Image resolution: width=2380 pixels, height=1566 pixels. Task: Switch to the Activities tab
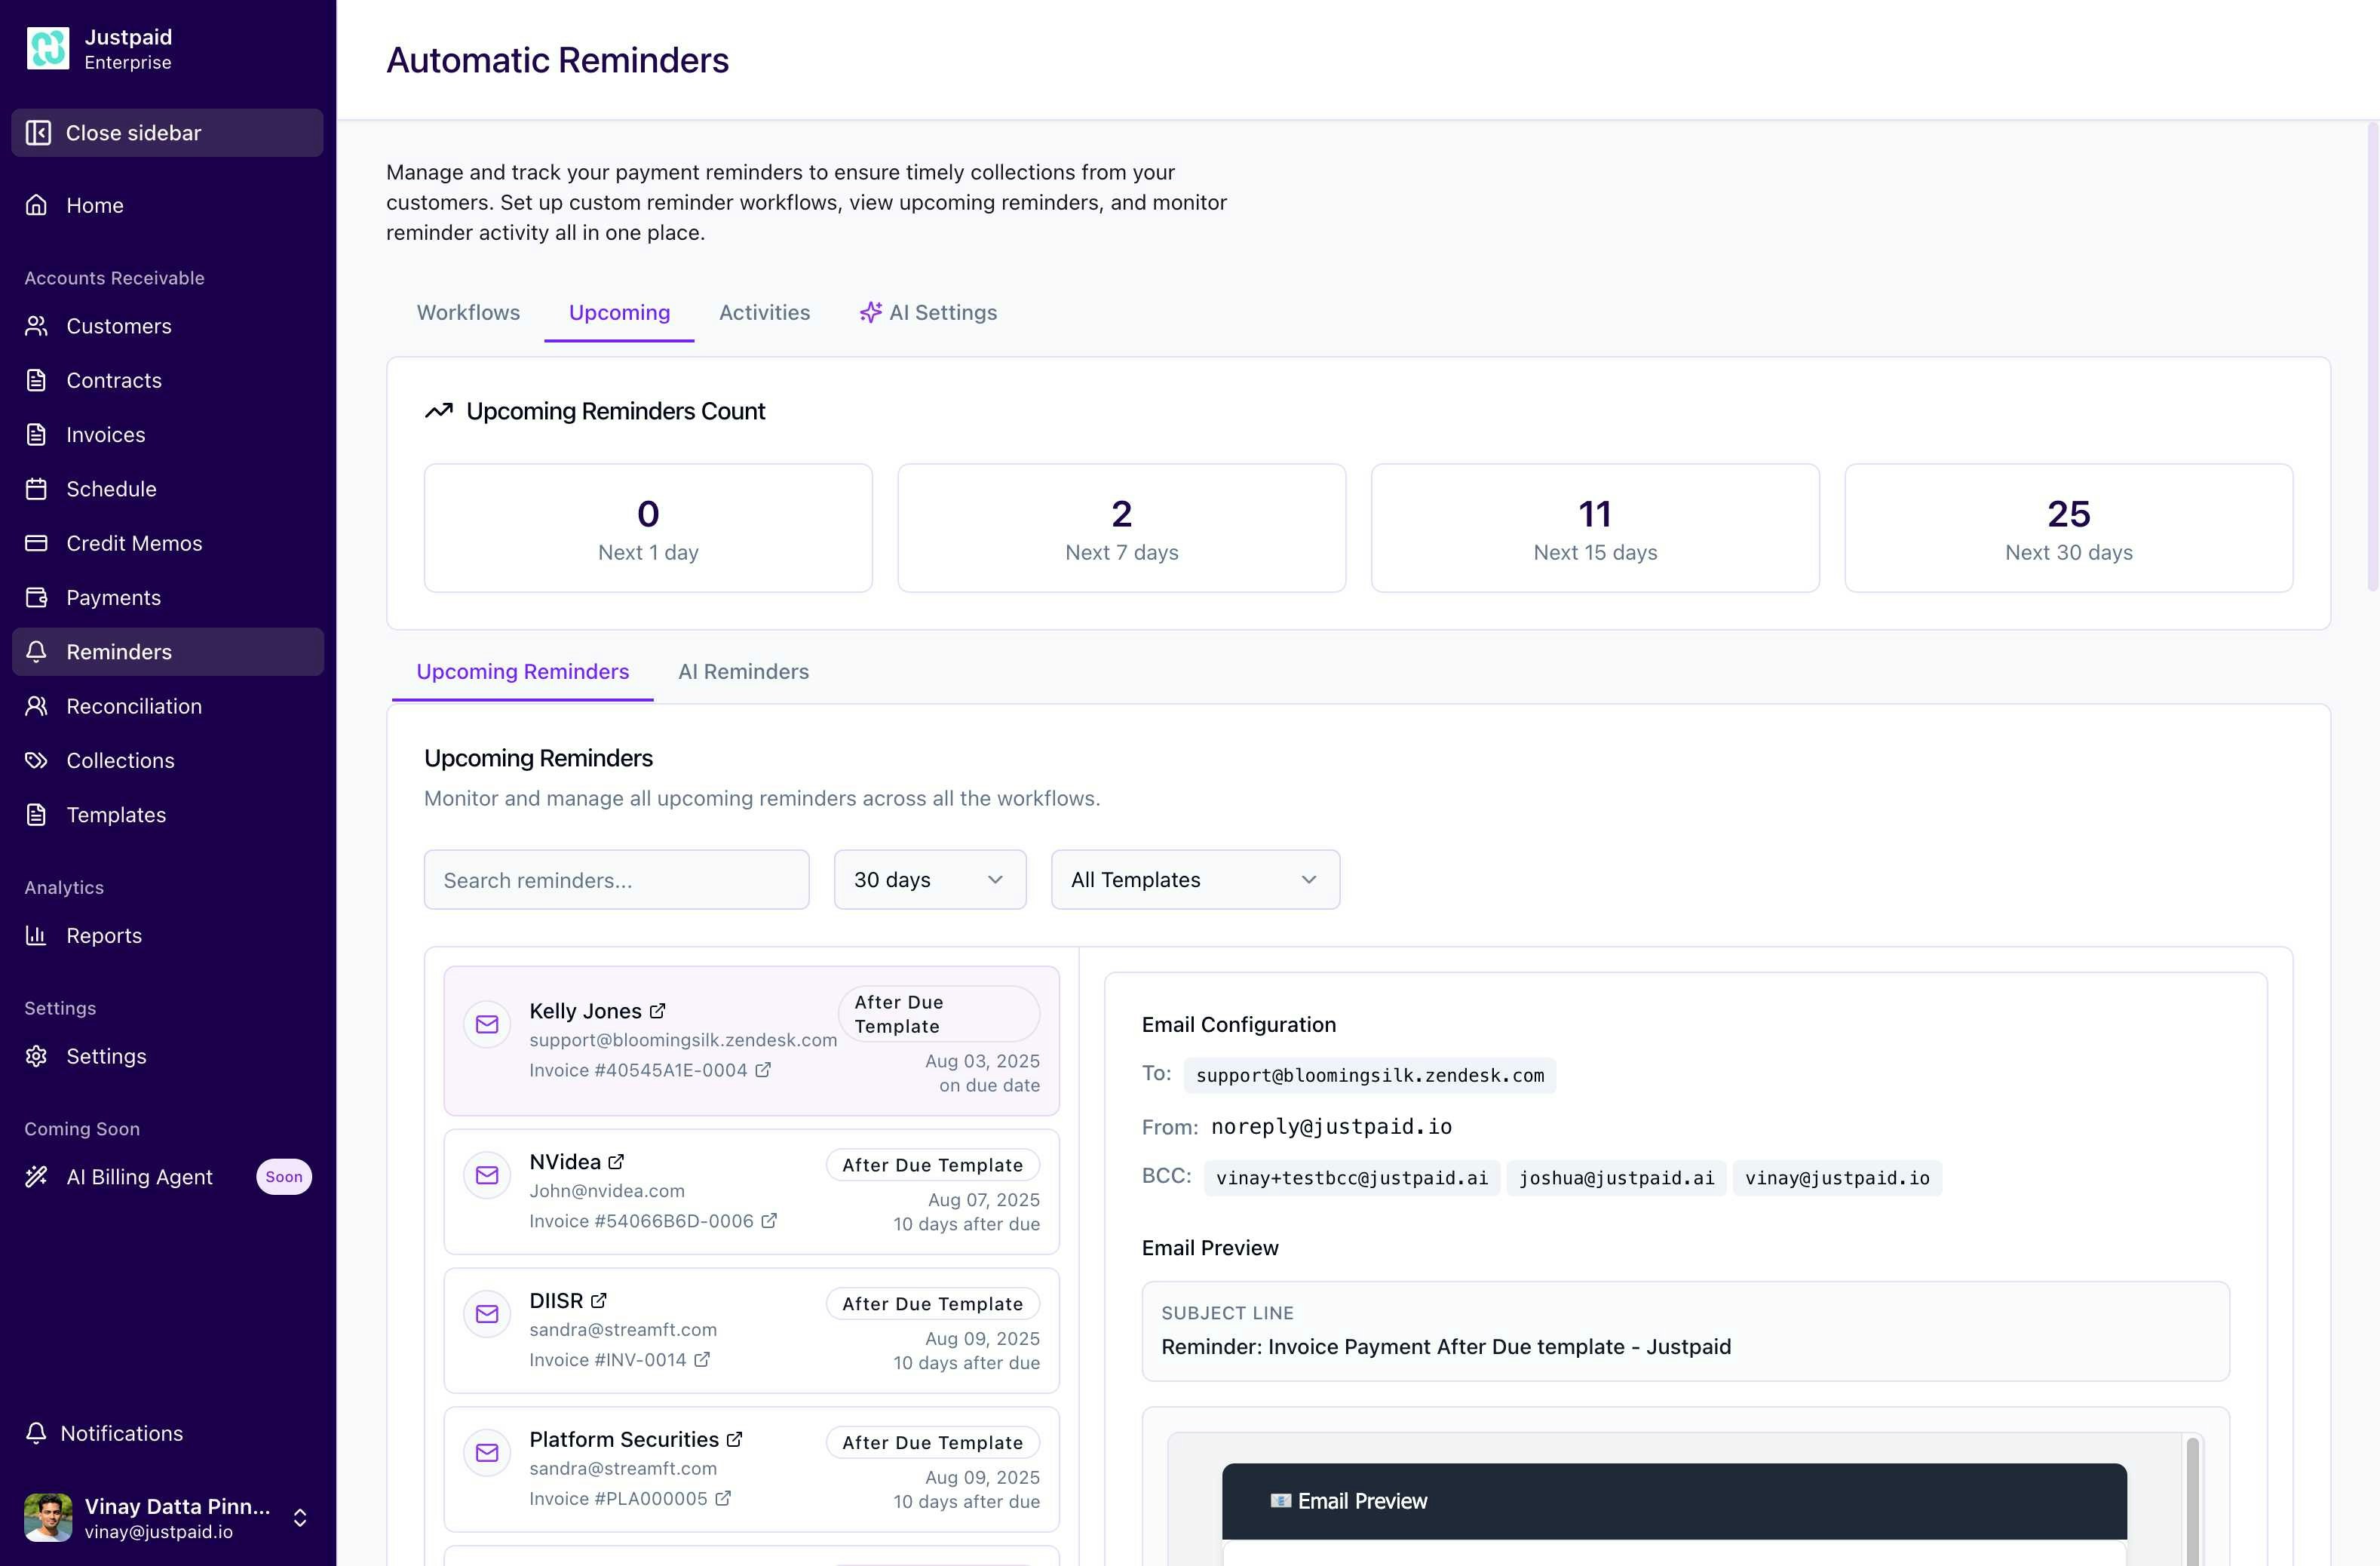click(x=764, y=312)
